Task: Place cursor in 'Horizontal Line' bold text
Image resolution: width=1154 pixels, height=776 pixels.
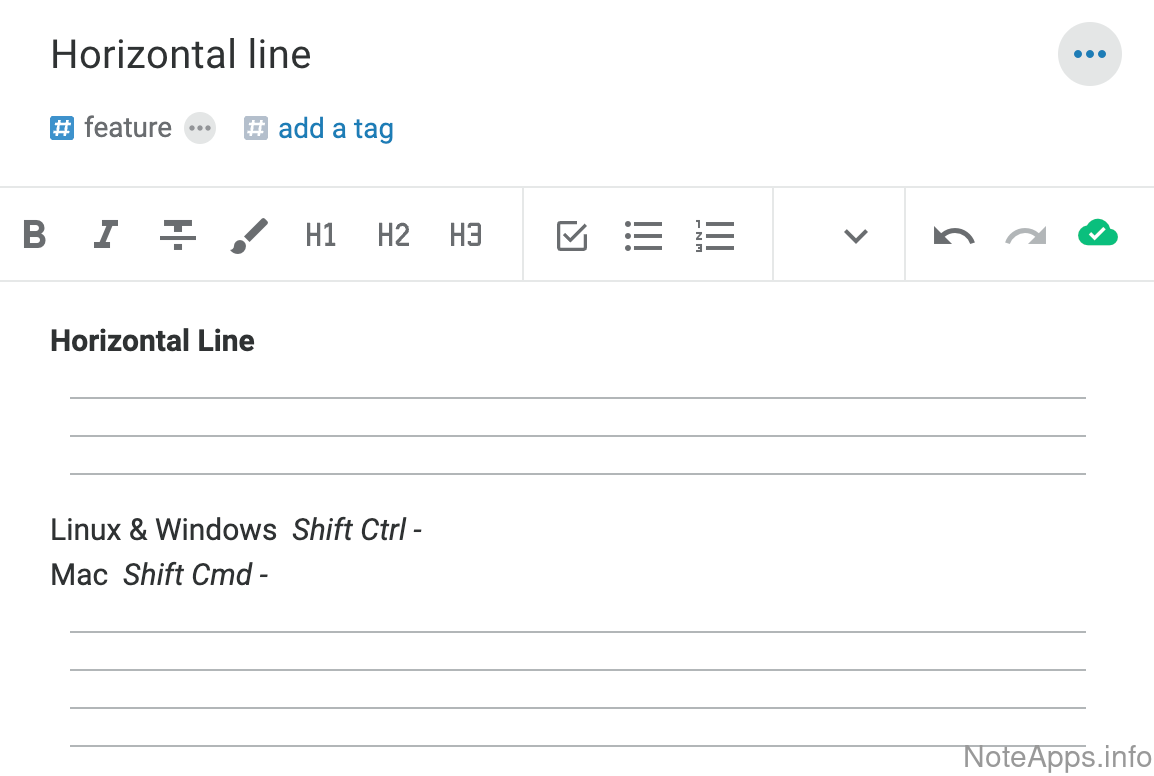Action: click(x=152, y=341)
